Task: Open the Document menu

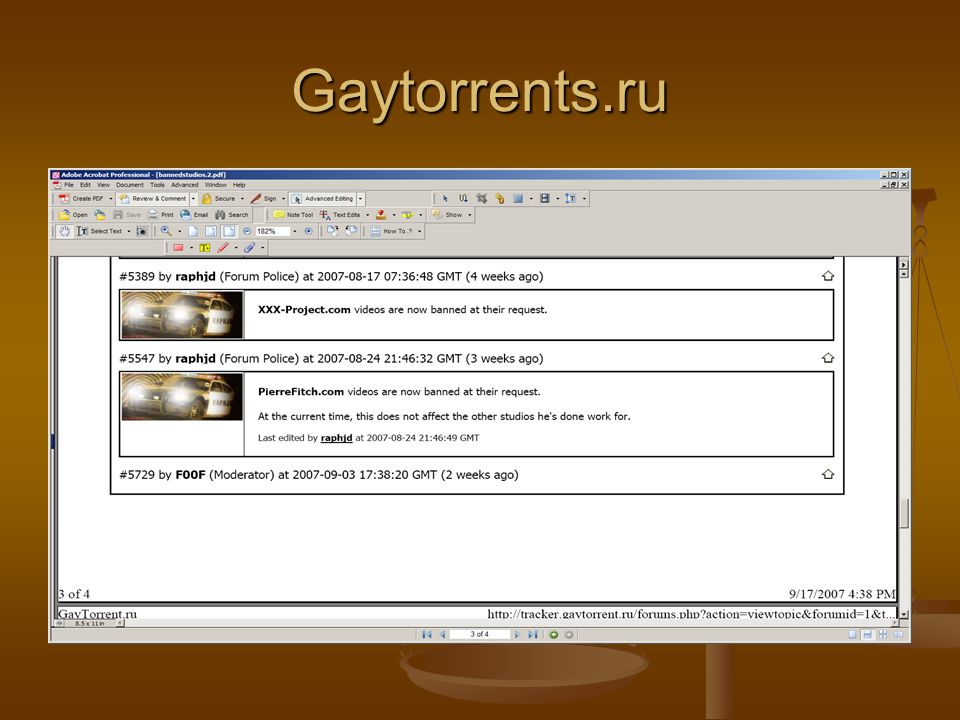Action: pyautogui.click(x=130, y=185)
